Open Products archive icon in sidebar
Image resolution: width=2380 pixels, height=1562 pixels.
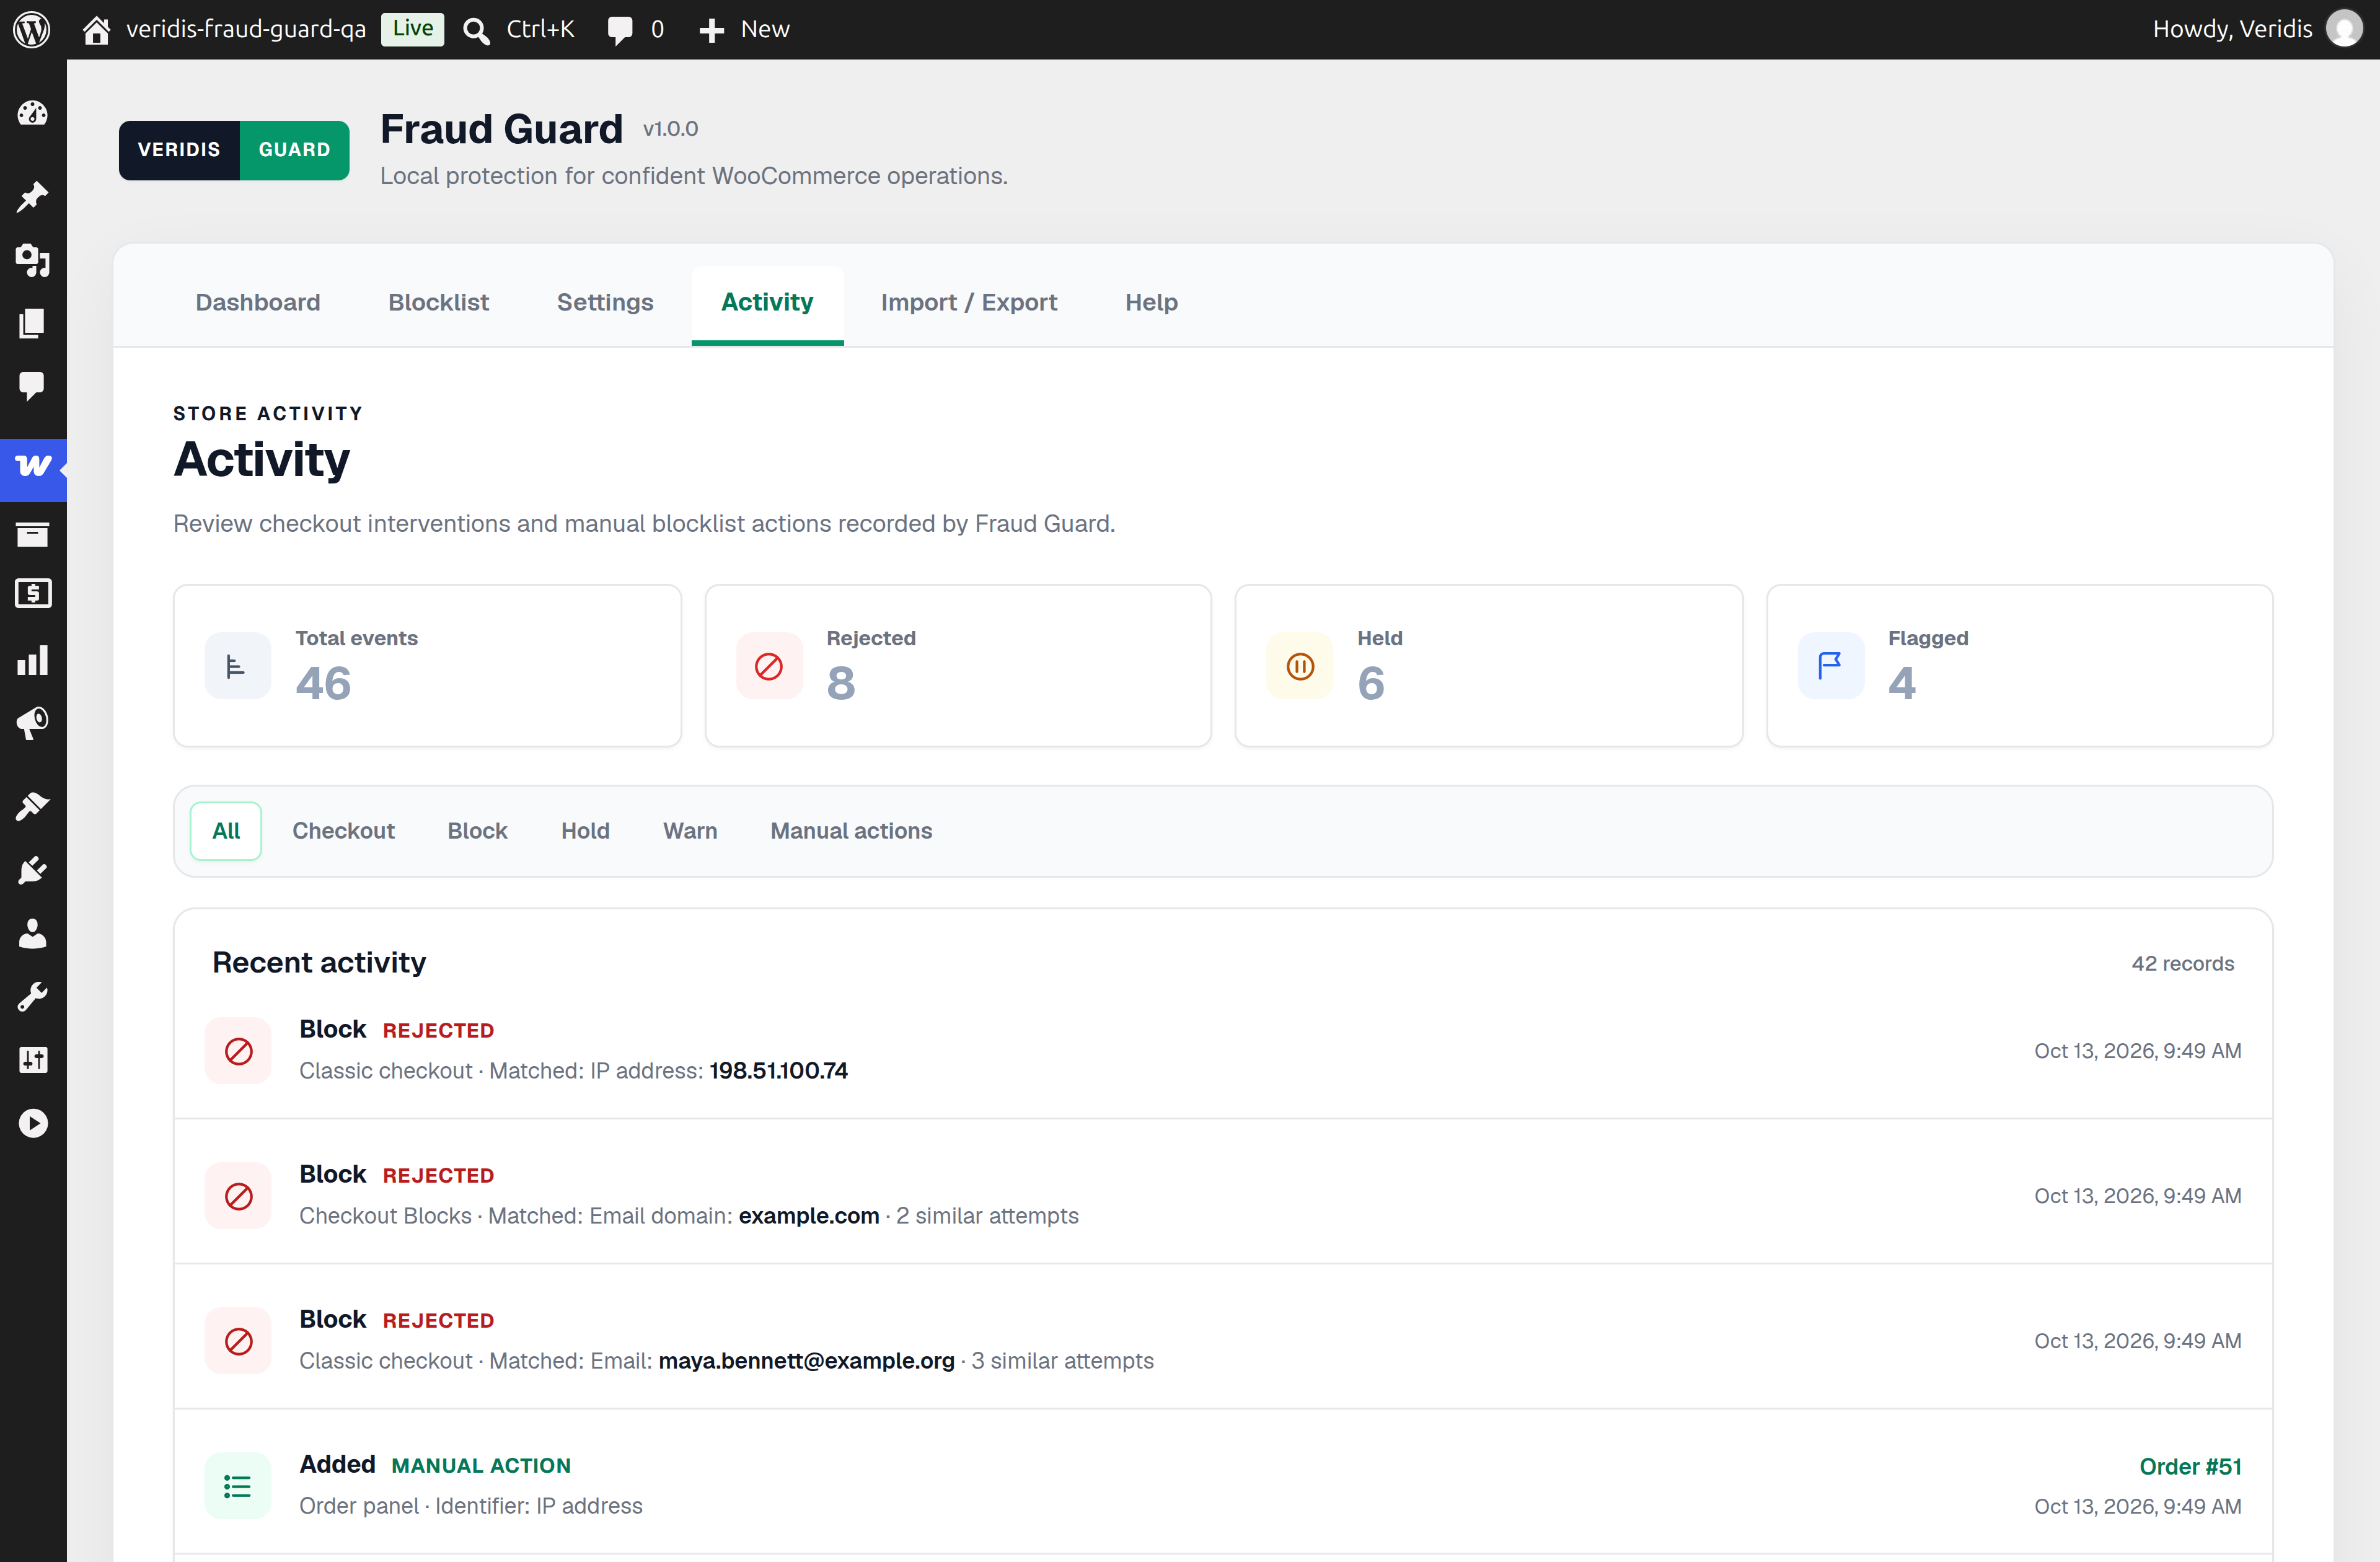33,534
